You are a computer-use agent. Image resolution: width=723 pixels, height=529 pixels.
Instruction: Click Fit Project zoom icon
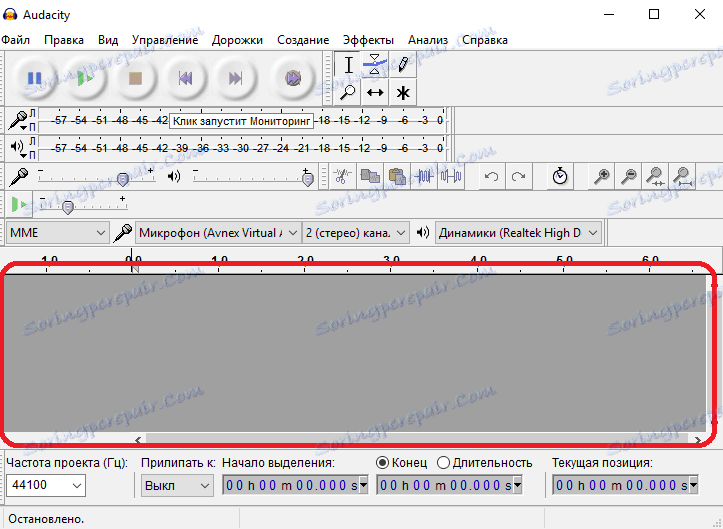tap(682, 176)
